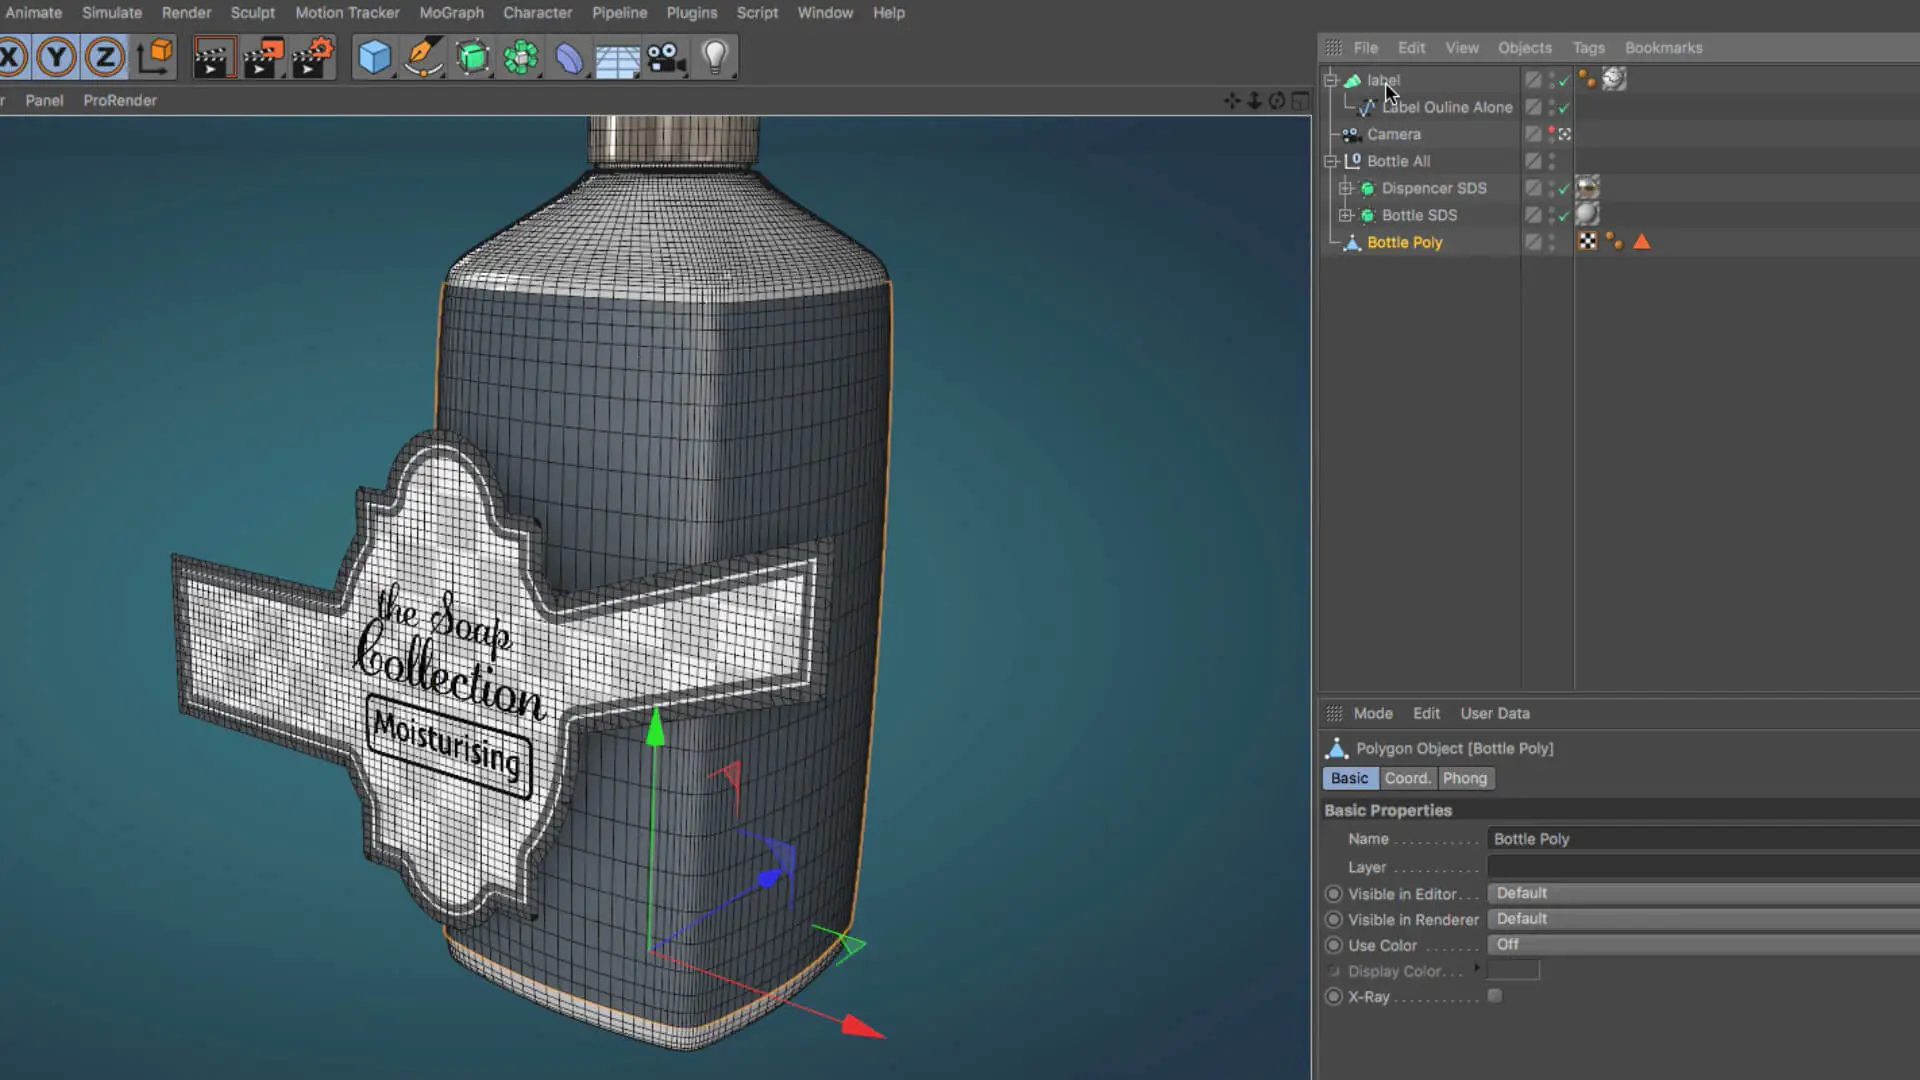Toggle green checkmark on label object
Image resolution: width=1920 pixels, height=1080 pixels.
[1565, 81]
